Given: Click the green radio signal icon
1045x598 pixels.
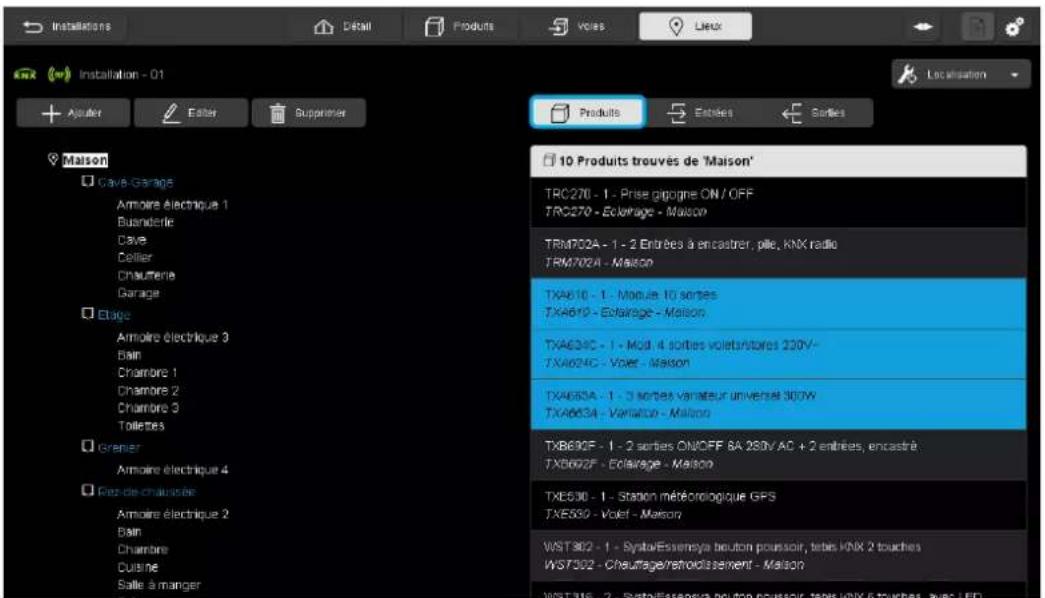Looking at the screenshot, I should pyautogui.click(x=59, y=74).
